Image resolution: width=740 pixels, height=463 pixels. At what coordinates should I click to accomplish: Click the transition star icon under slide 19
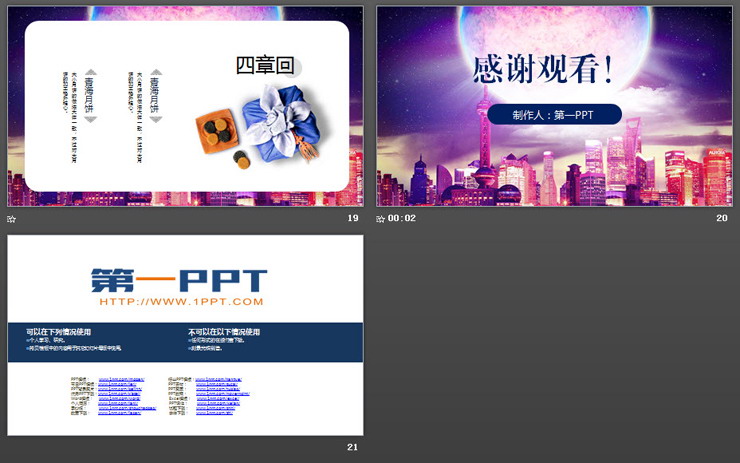(12, 219)
